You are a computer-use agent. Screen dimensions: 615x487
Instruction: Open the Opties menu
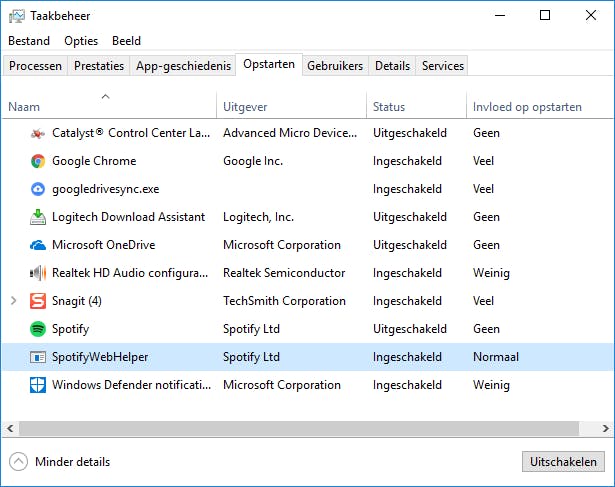coord(81,41)
